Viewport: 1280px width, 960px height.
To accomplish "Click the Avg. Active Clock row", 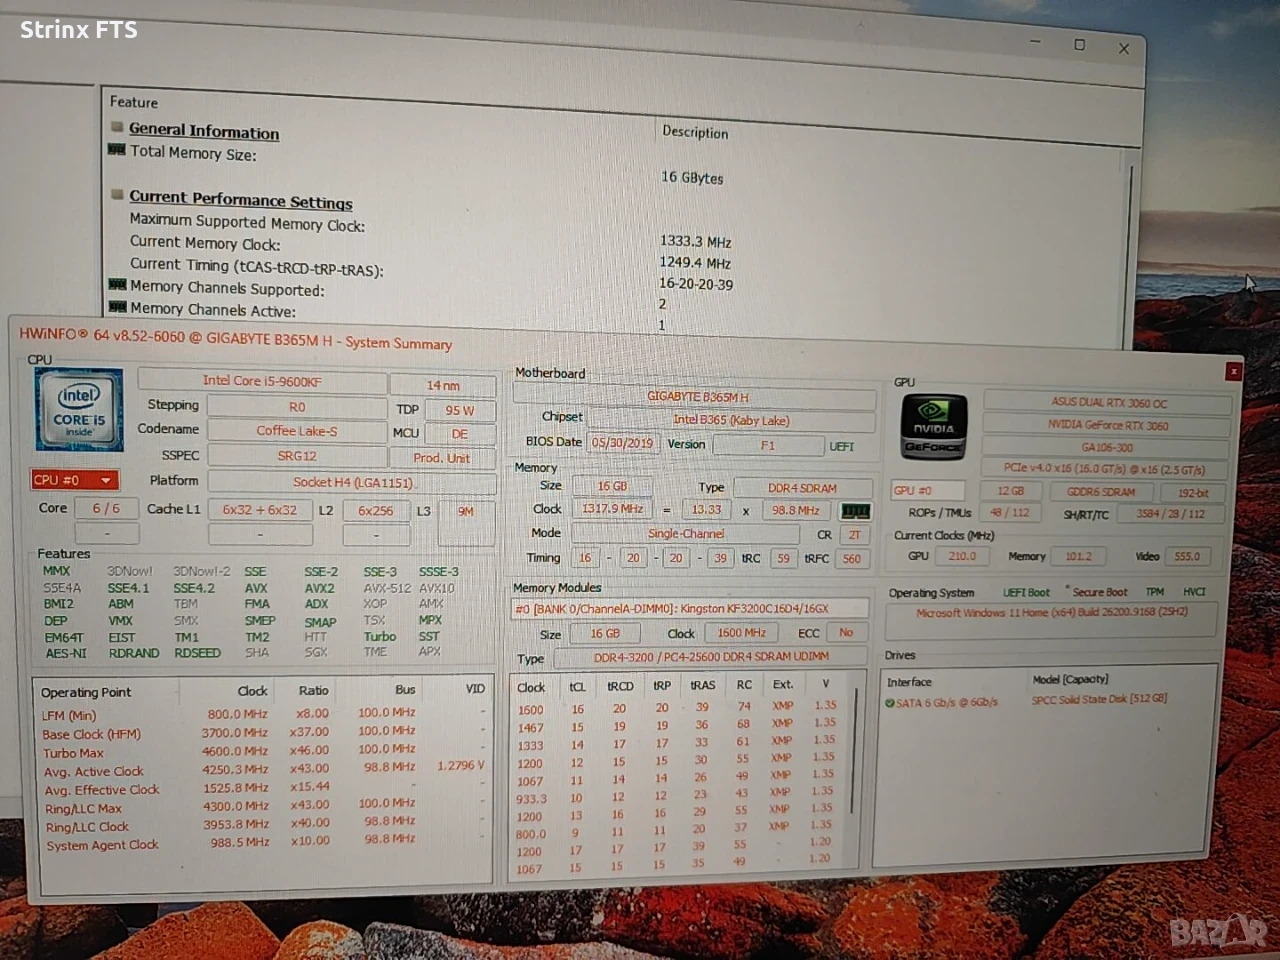I will coord(263,770).
